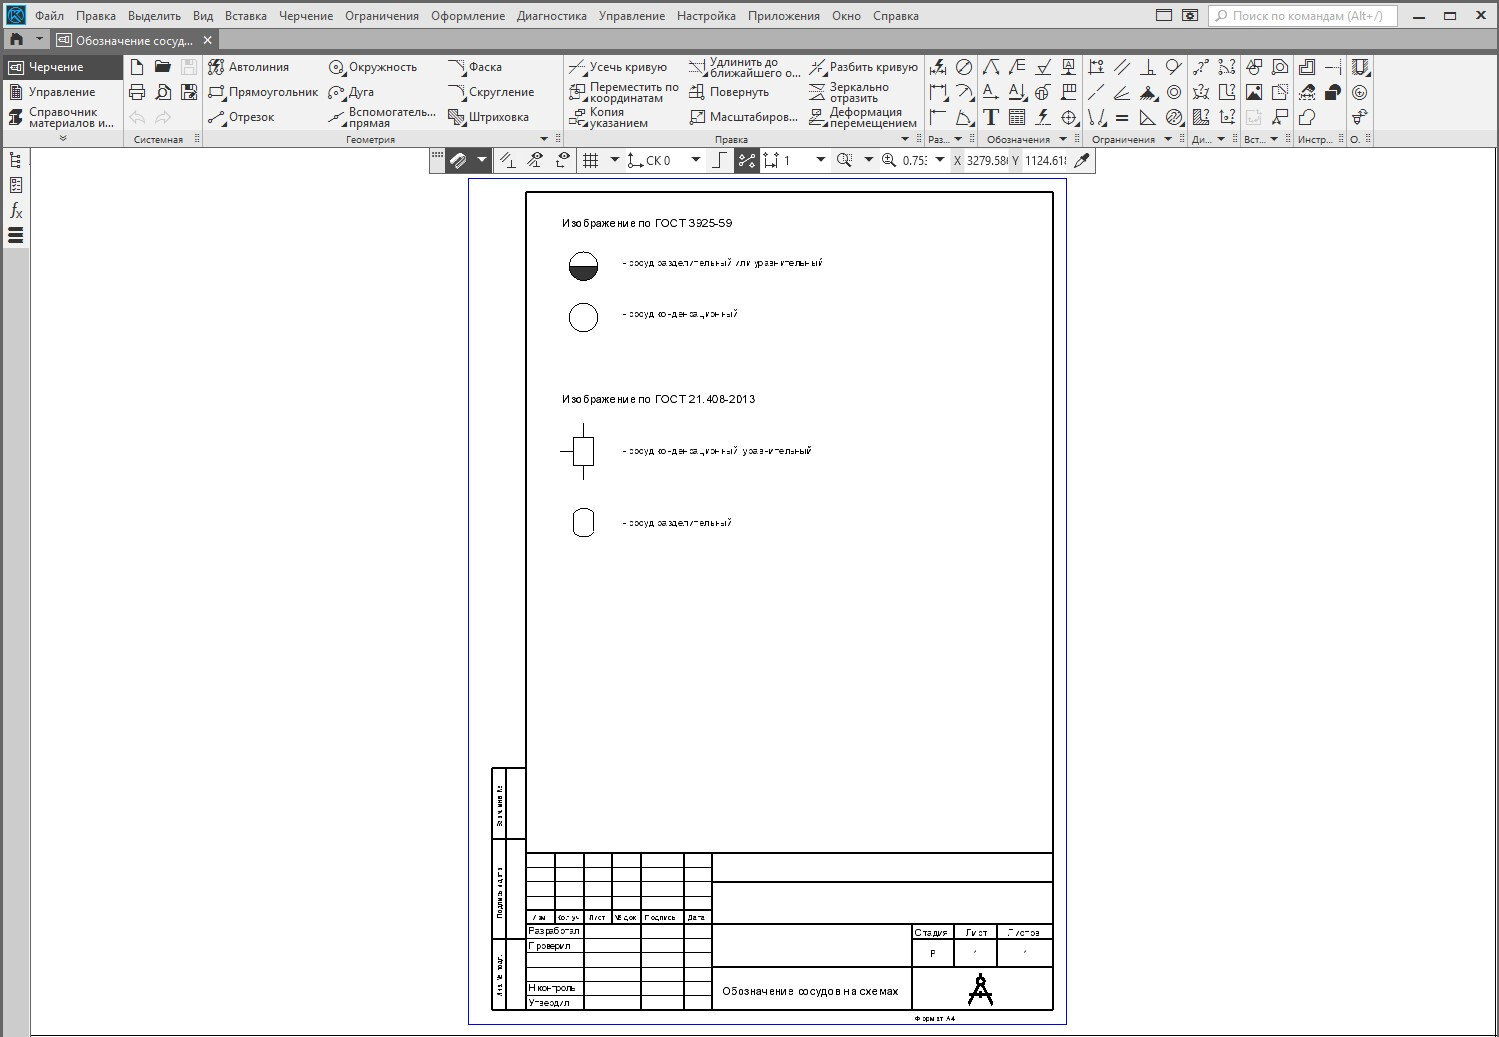Click the Усечь кривую trim tool
Viewport: 1499px width, 1037px height.
(x=618, y=67)
